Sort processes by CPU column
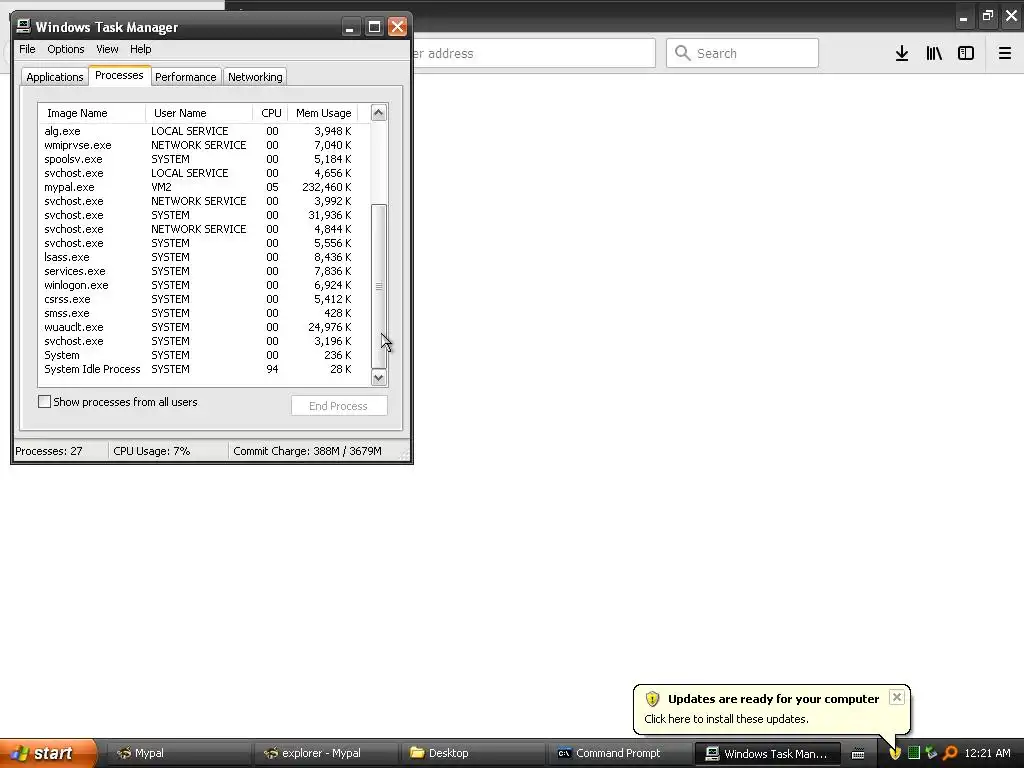 (x=270, y=113)
